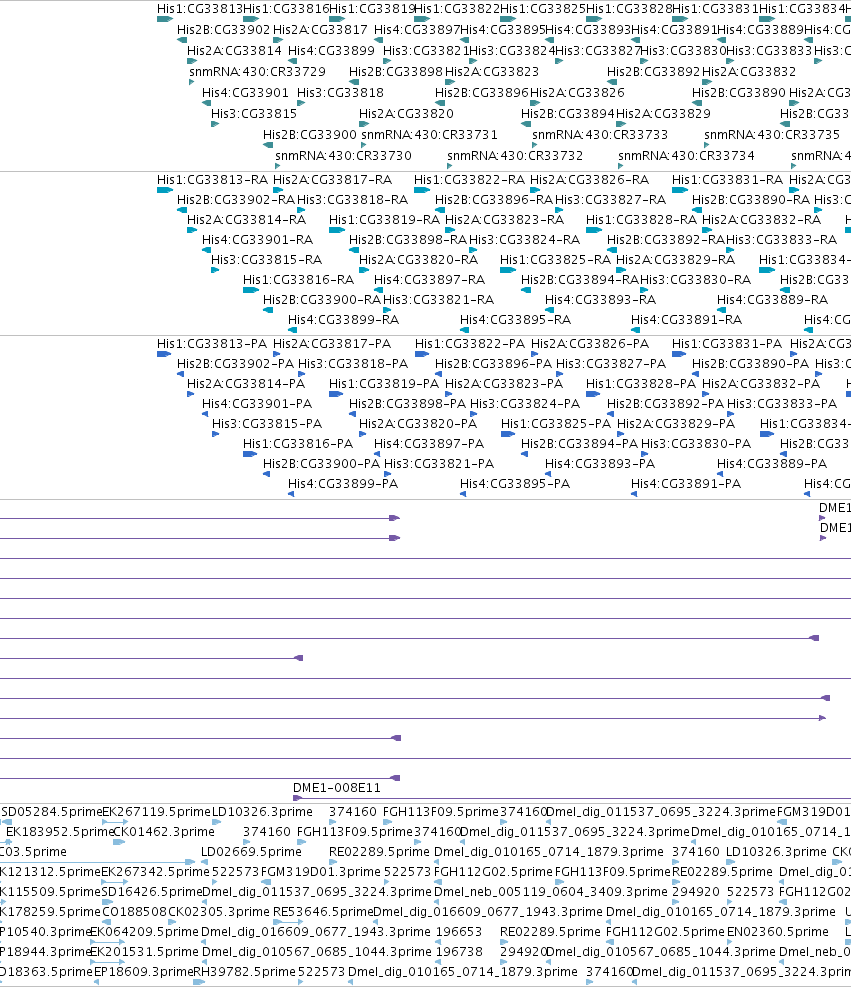The width and height of the screenshot is (851, 987).
Task: Open the EP18609.3prime EST label
Action: 144,972
